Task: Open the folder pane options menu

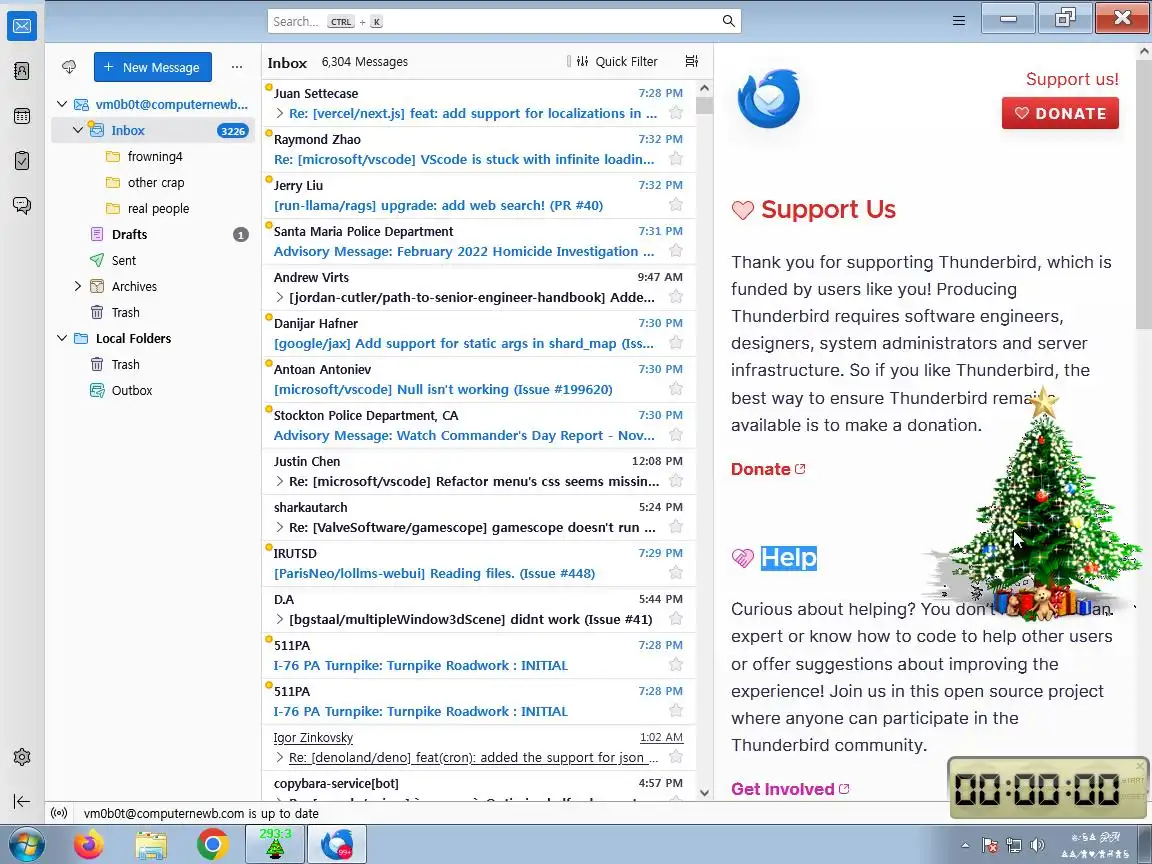Action: tap(237, 67)
